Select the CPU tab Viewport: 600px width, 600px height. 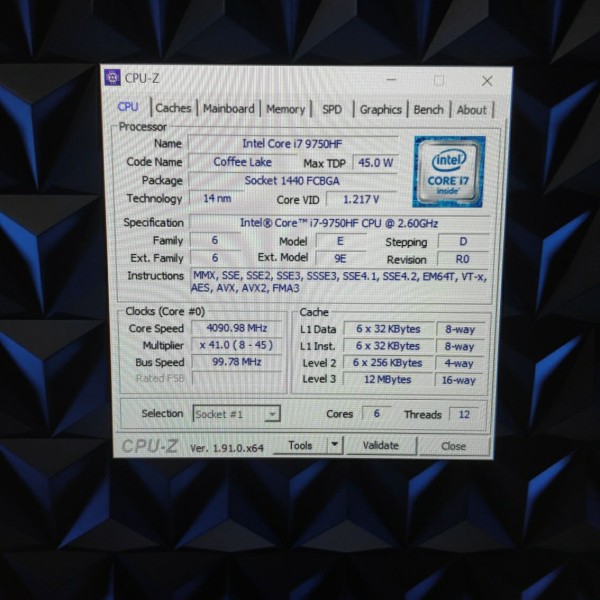tap(128, 107)
